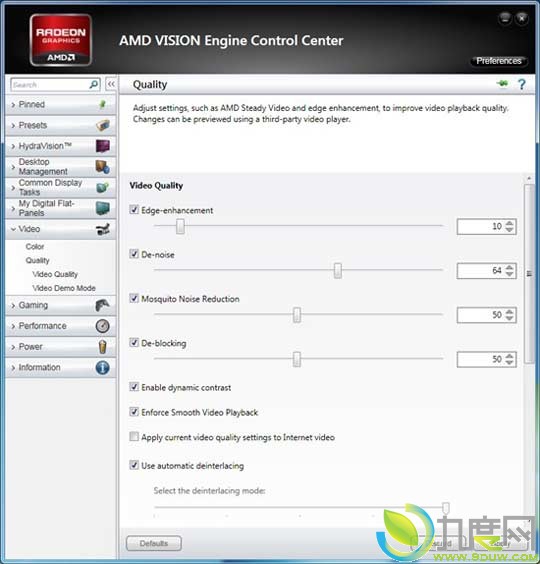Collapse the Video section
Viewport: 540px width, 564px height.
(x=13, y=229)
